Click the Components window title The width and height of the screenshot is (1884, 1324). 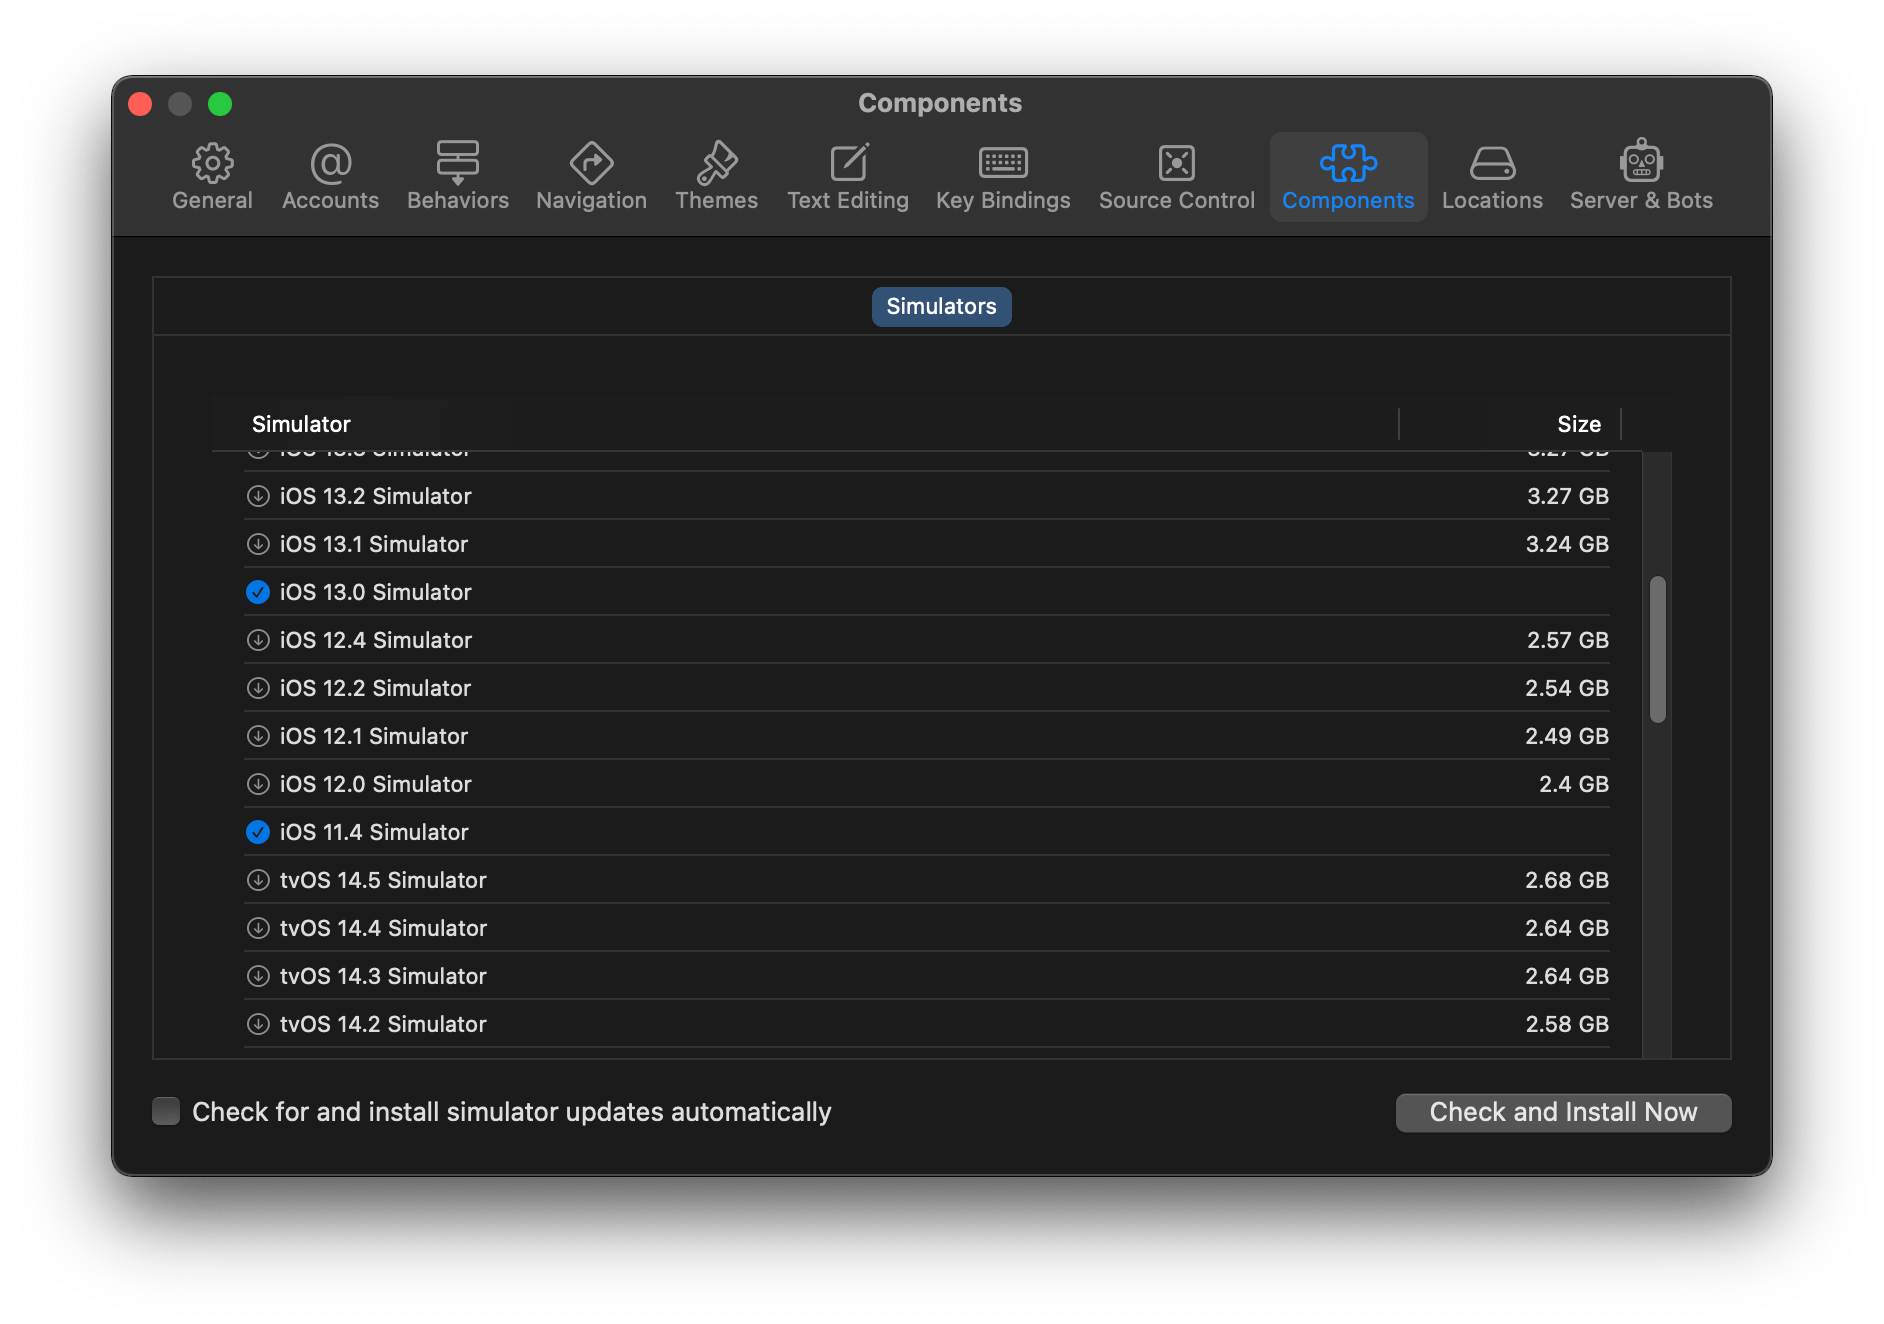click(940, 103)
